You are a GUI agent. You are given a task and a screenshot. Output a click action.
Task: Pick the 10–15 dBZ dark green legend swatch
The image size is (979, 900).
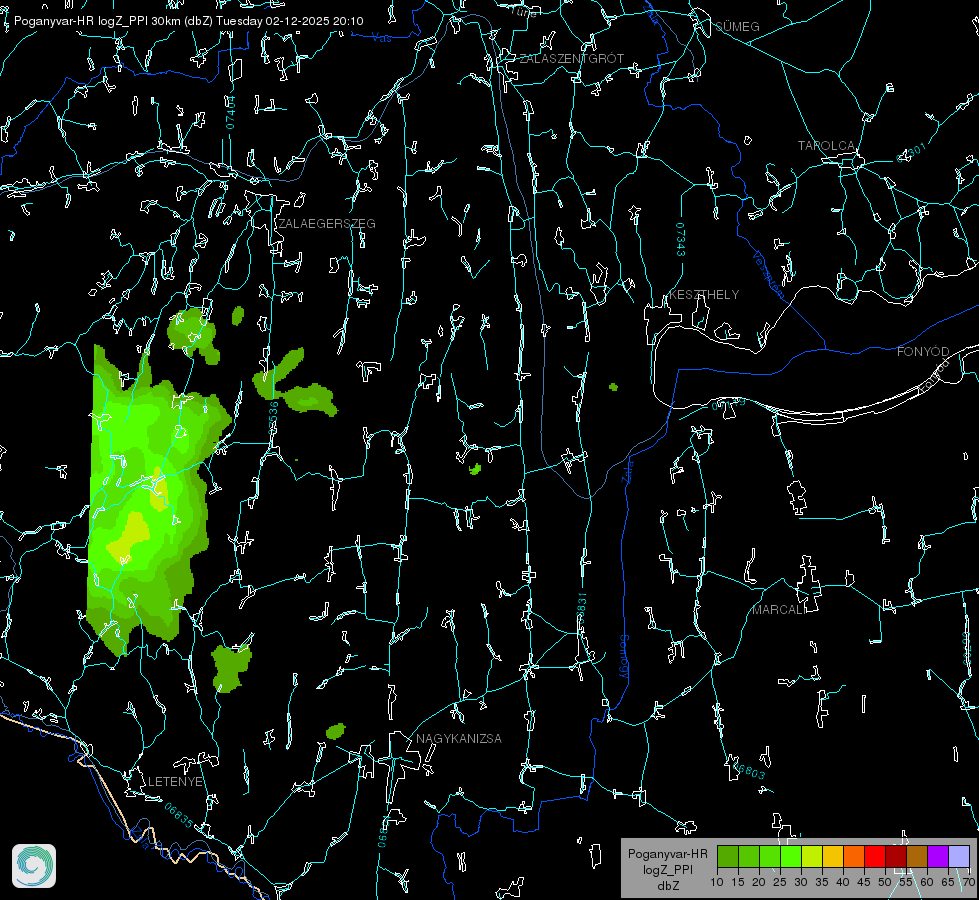click(728, 856)
